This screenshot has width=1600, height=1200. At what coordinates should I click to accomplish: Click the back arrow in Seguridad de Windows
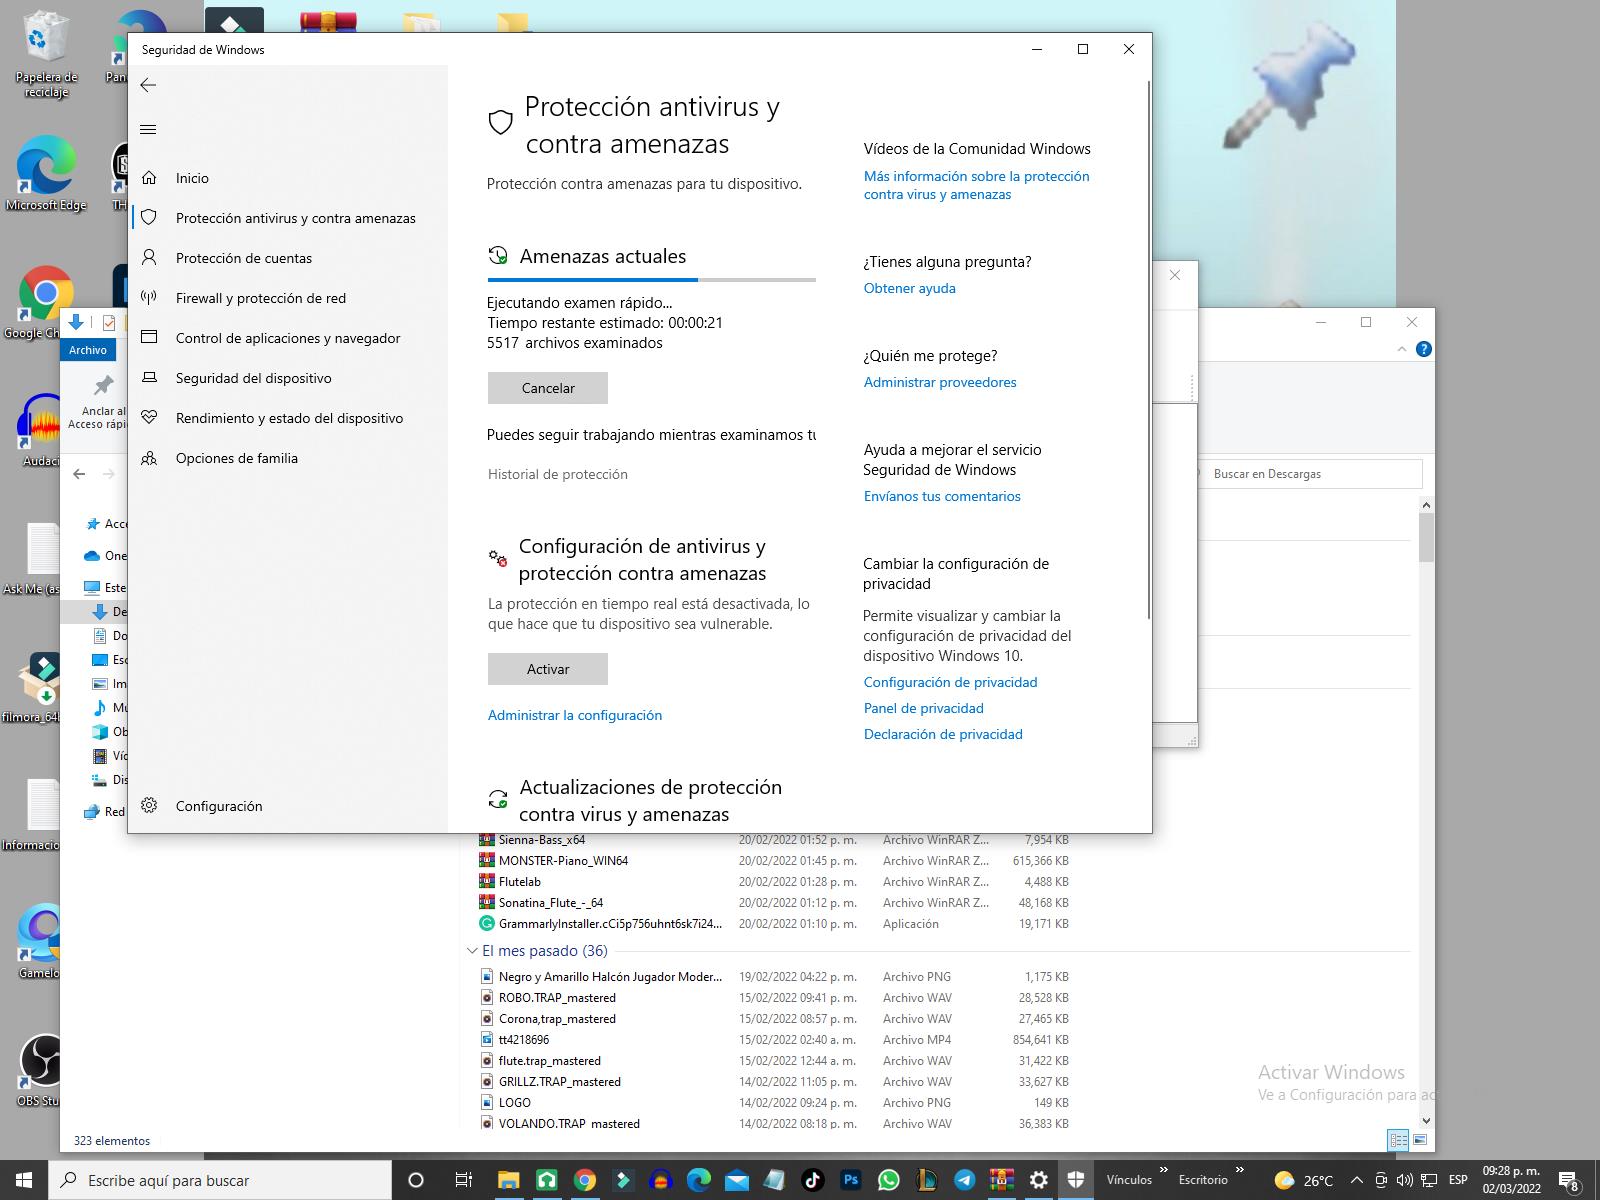tap(148, 85)
